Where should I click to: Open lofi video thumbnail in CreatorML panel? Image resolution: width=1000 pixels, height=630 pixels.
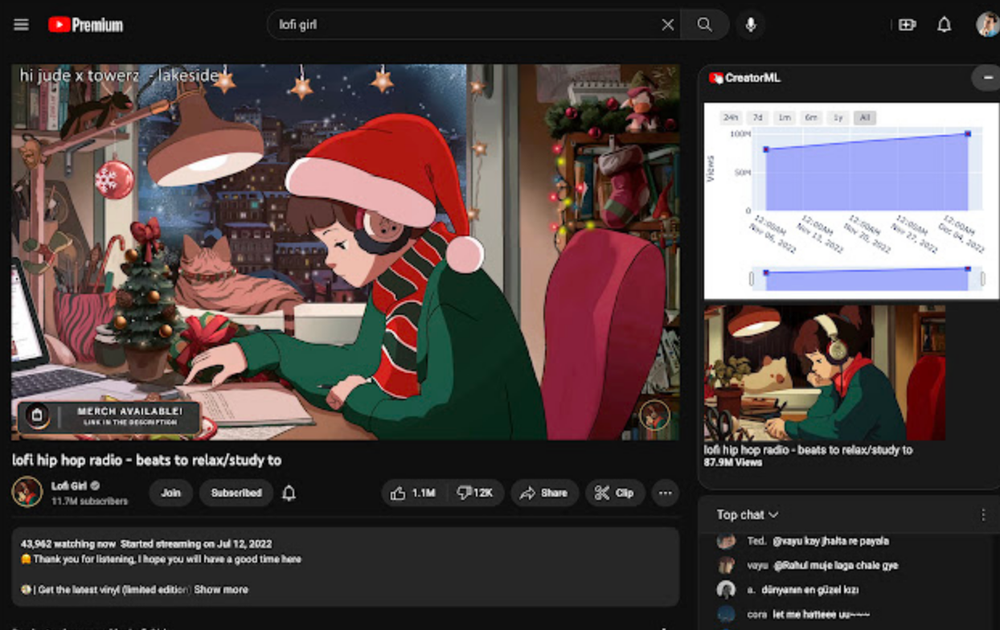click(825, 372)
